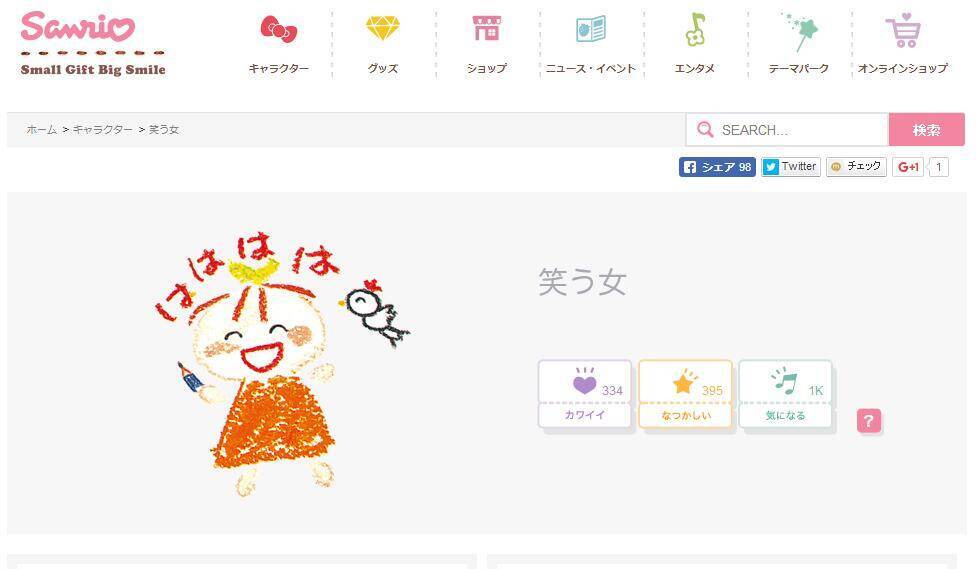Viewport: 978px width, 569px height.
Task: Click the Twitter share button
Action: tap(790, 167)
